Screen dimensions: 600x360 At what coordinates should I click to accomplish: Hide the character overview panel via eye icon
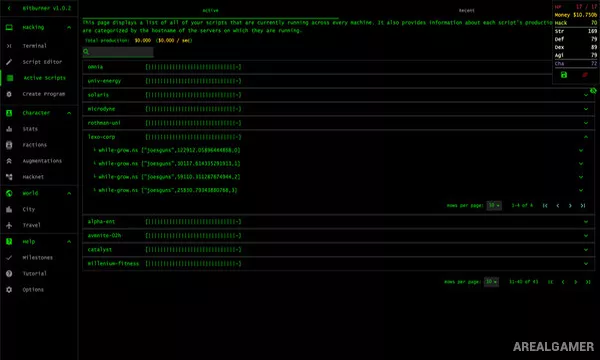tap(593, 91)
